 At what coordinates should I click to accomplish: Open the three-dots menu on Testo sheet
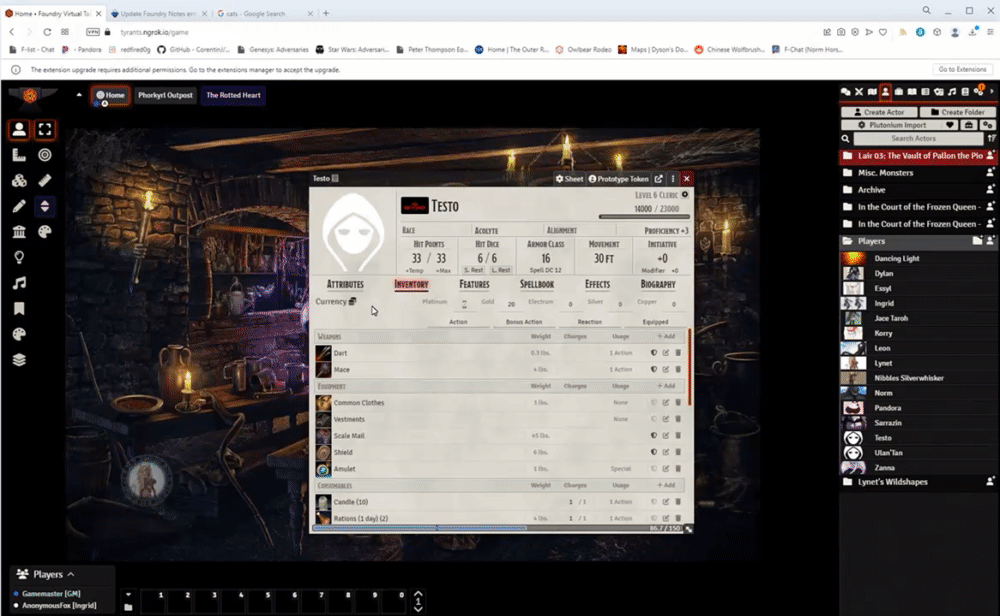tap(672, 179)
